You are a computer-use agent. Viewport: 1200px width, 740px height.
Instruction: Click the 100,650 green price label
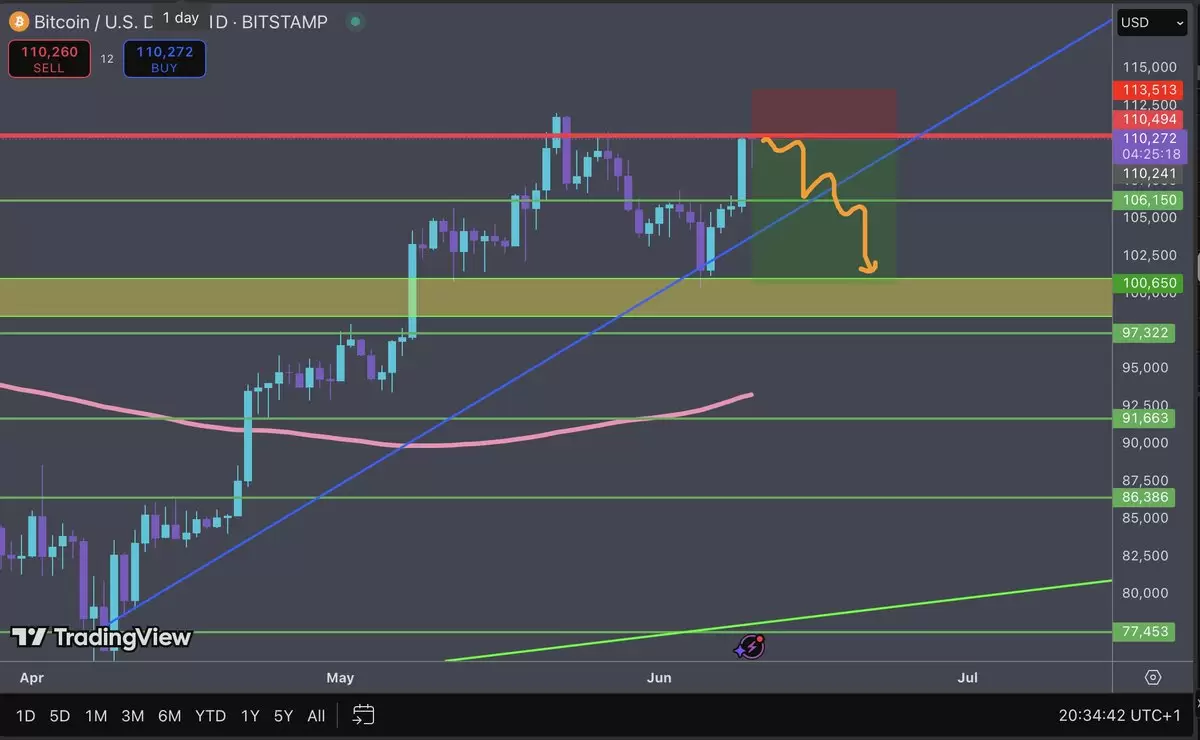(1150, 283)
